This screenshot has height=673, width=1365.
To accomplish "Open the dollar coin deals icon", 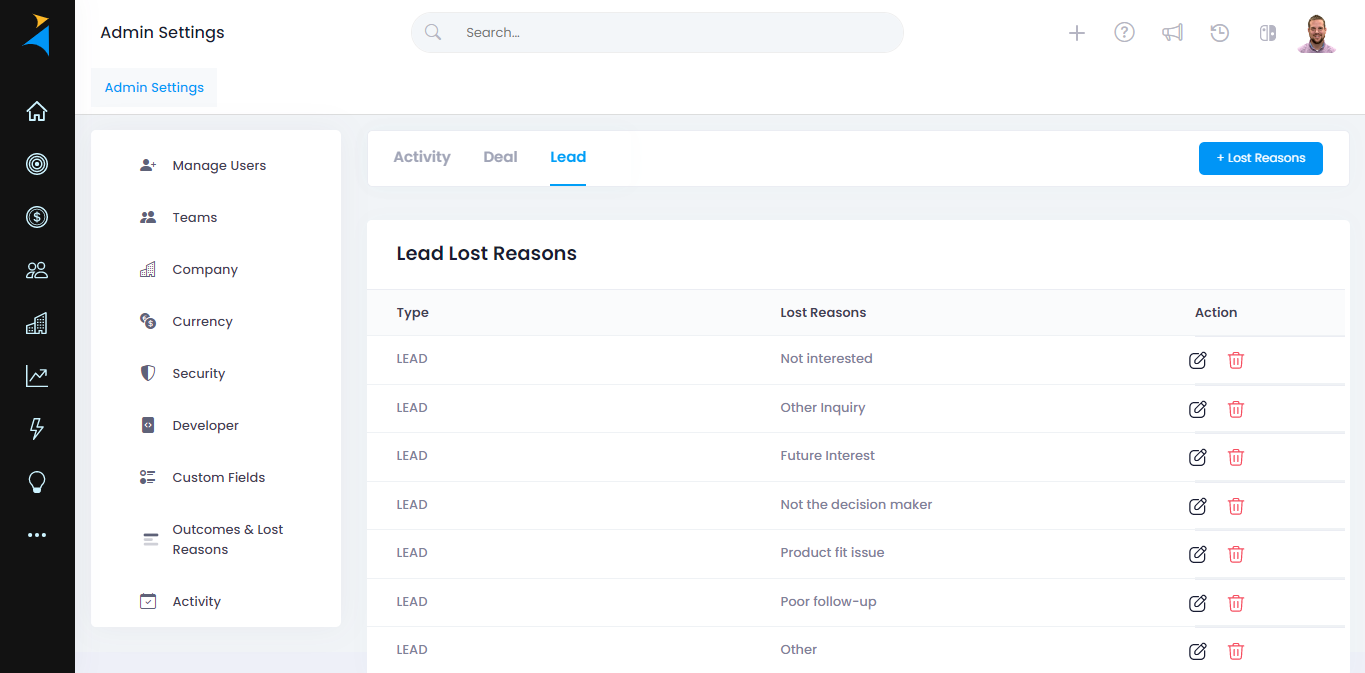I will coord(37,217).
